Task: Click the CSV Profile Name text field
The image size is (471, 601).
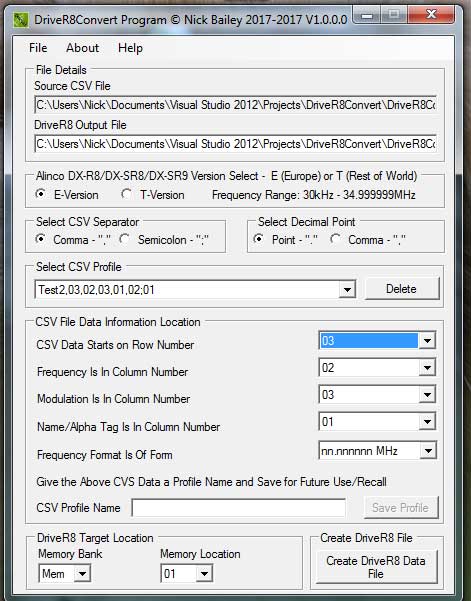Action: 238,508
